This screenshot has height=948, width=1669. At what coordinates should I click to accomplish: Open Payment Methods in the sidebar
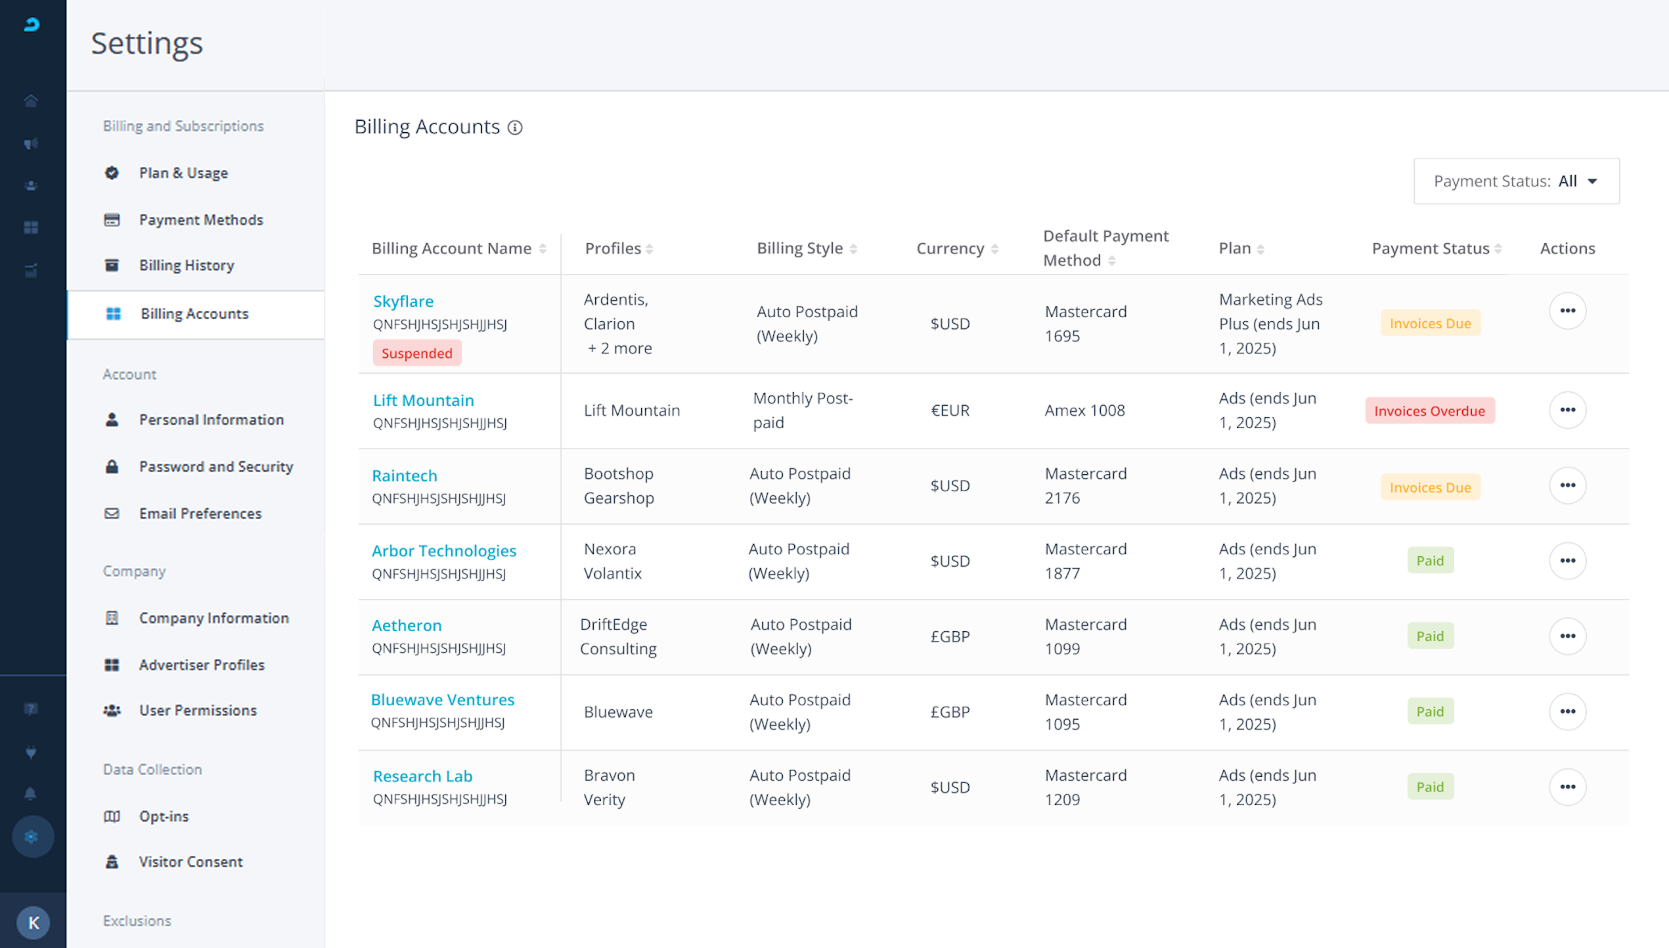[x=201, y=220]
